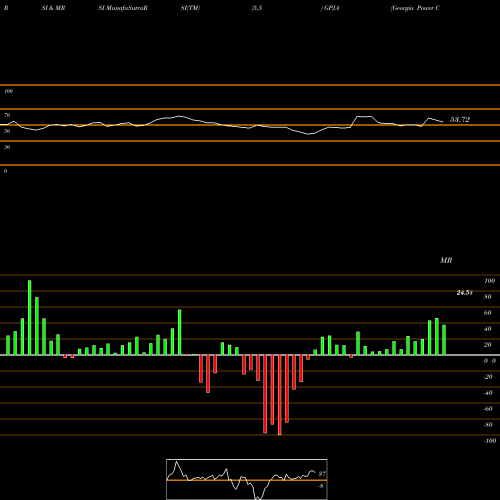This screenshot has width=500, height=500.
Task: Click the 50 label on RSI axis
Action: 7,131
